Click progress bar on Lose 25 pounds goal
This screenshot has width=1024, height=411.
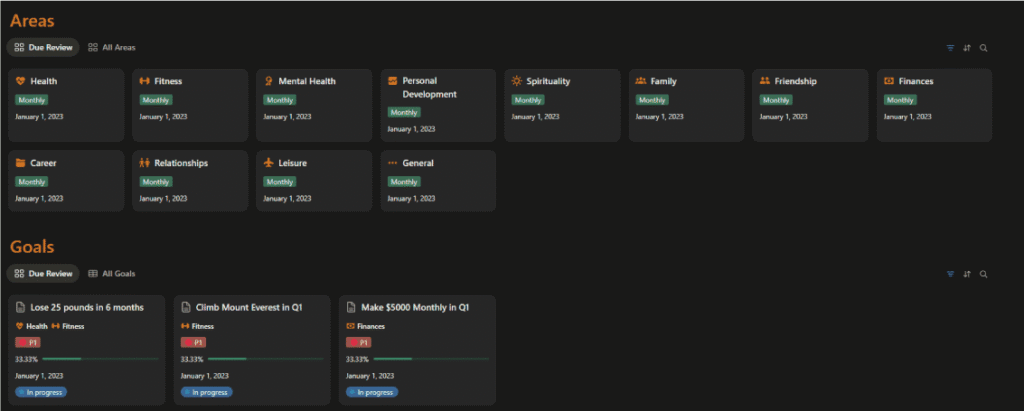101,359
